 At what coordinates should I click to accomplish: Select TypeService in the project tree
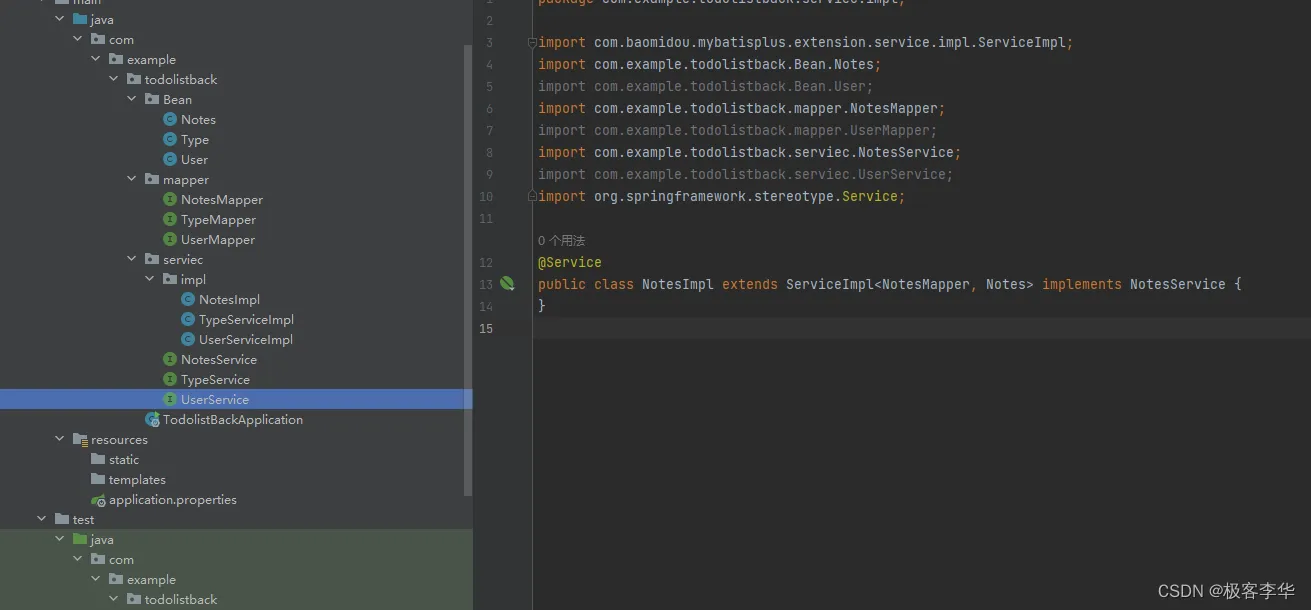pos(215,379)
